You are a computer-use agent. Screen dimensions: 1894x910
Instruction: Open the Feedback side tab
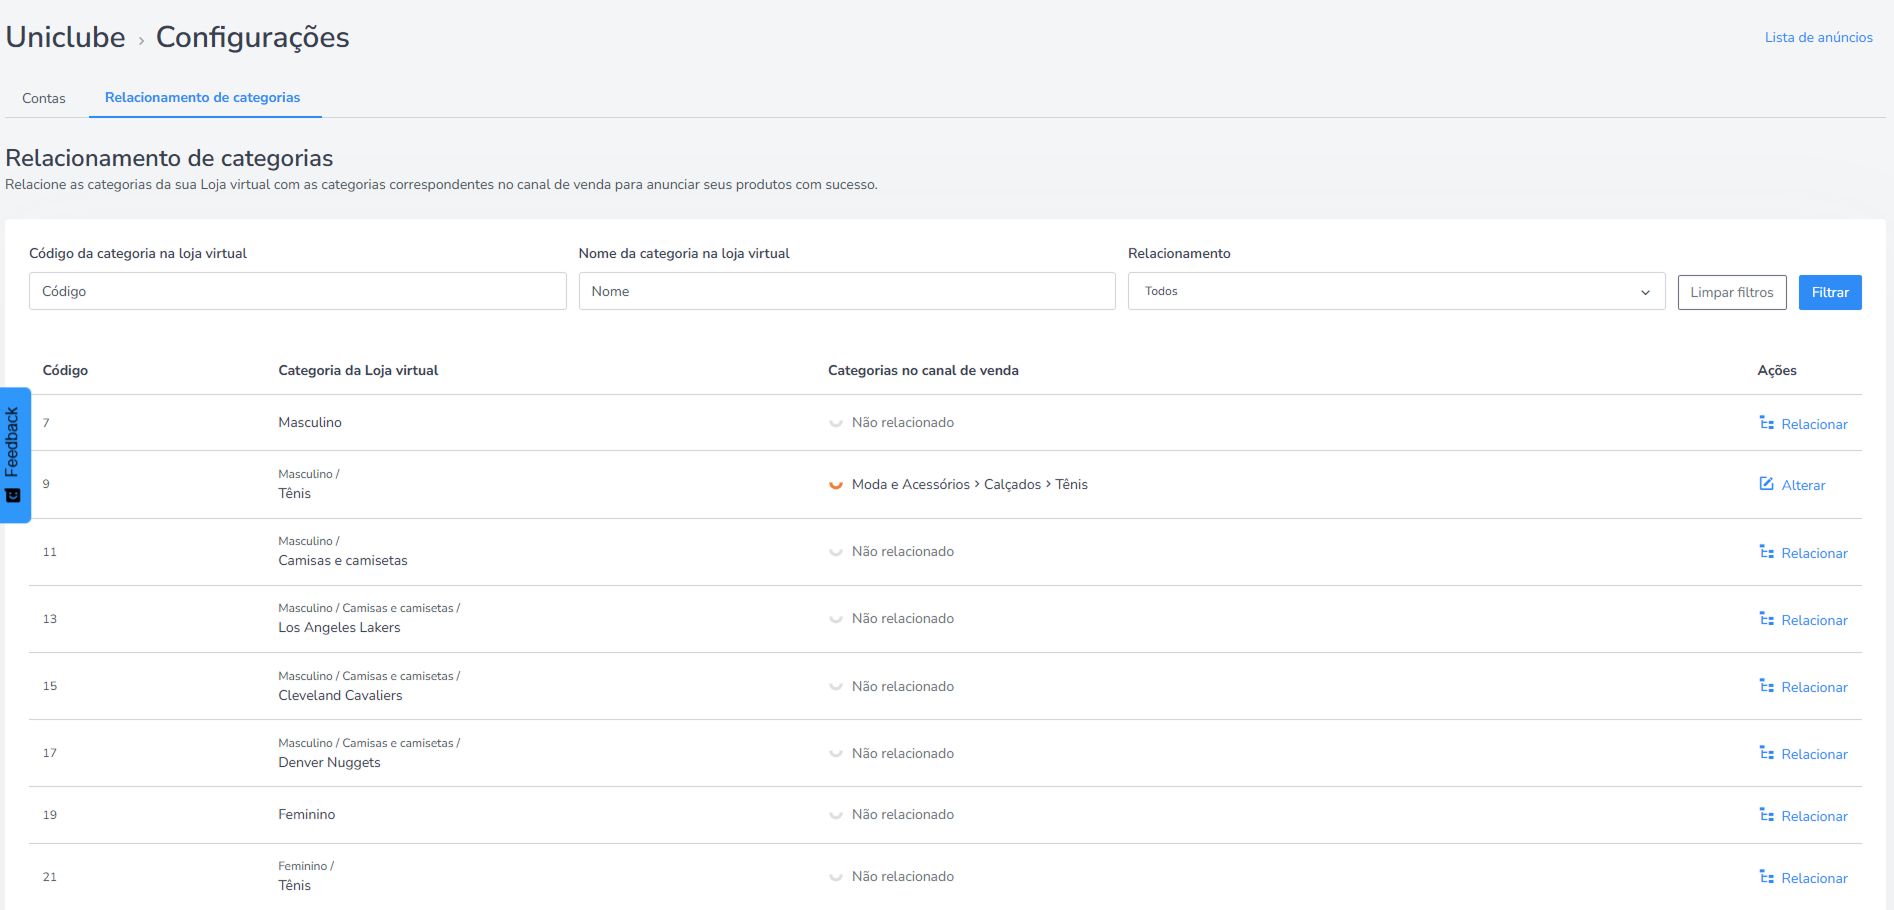(x=15, y=455)
